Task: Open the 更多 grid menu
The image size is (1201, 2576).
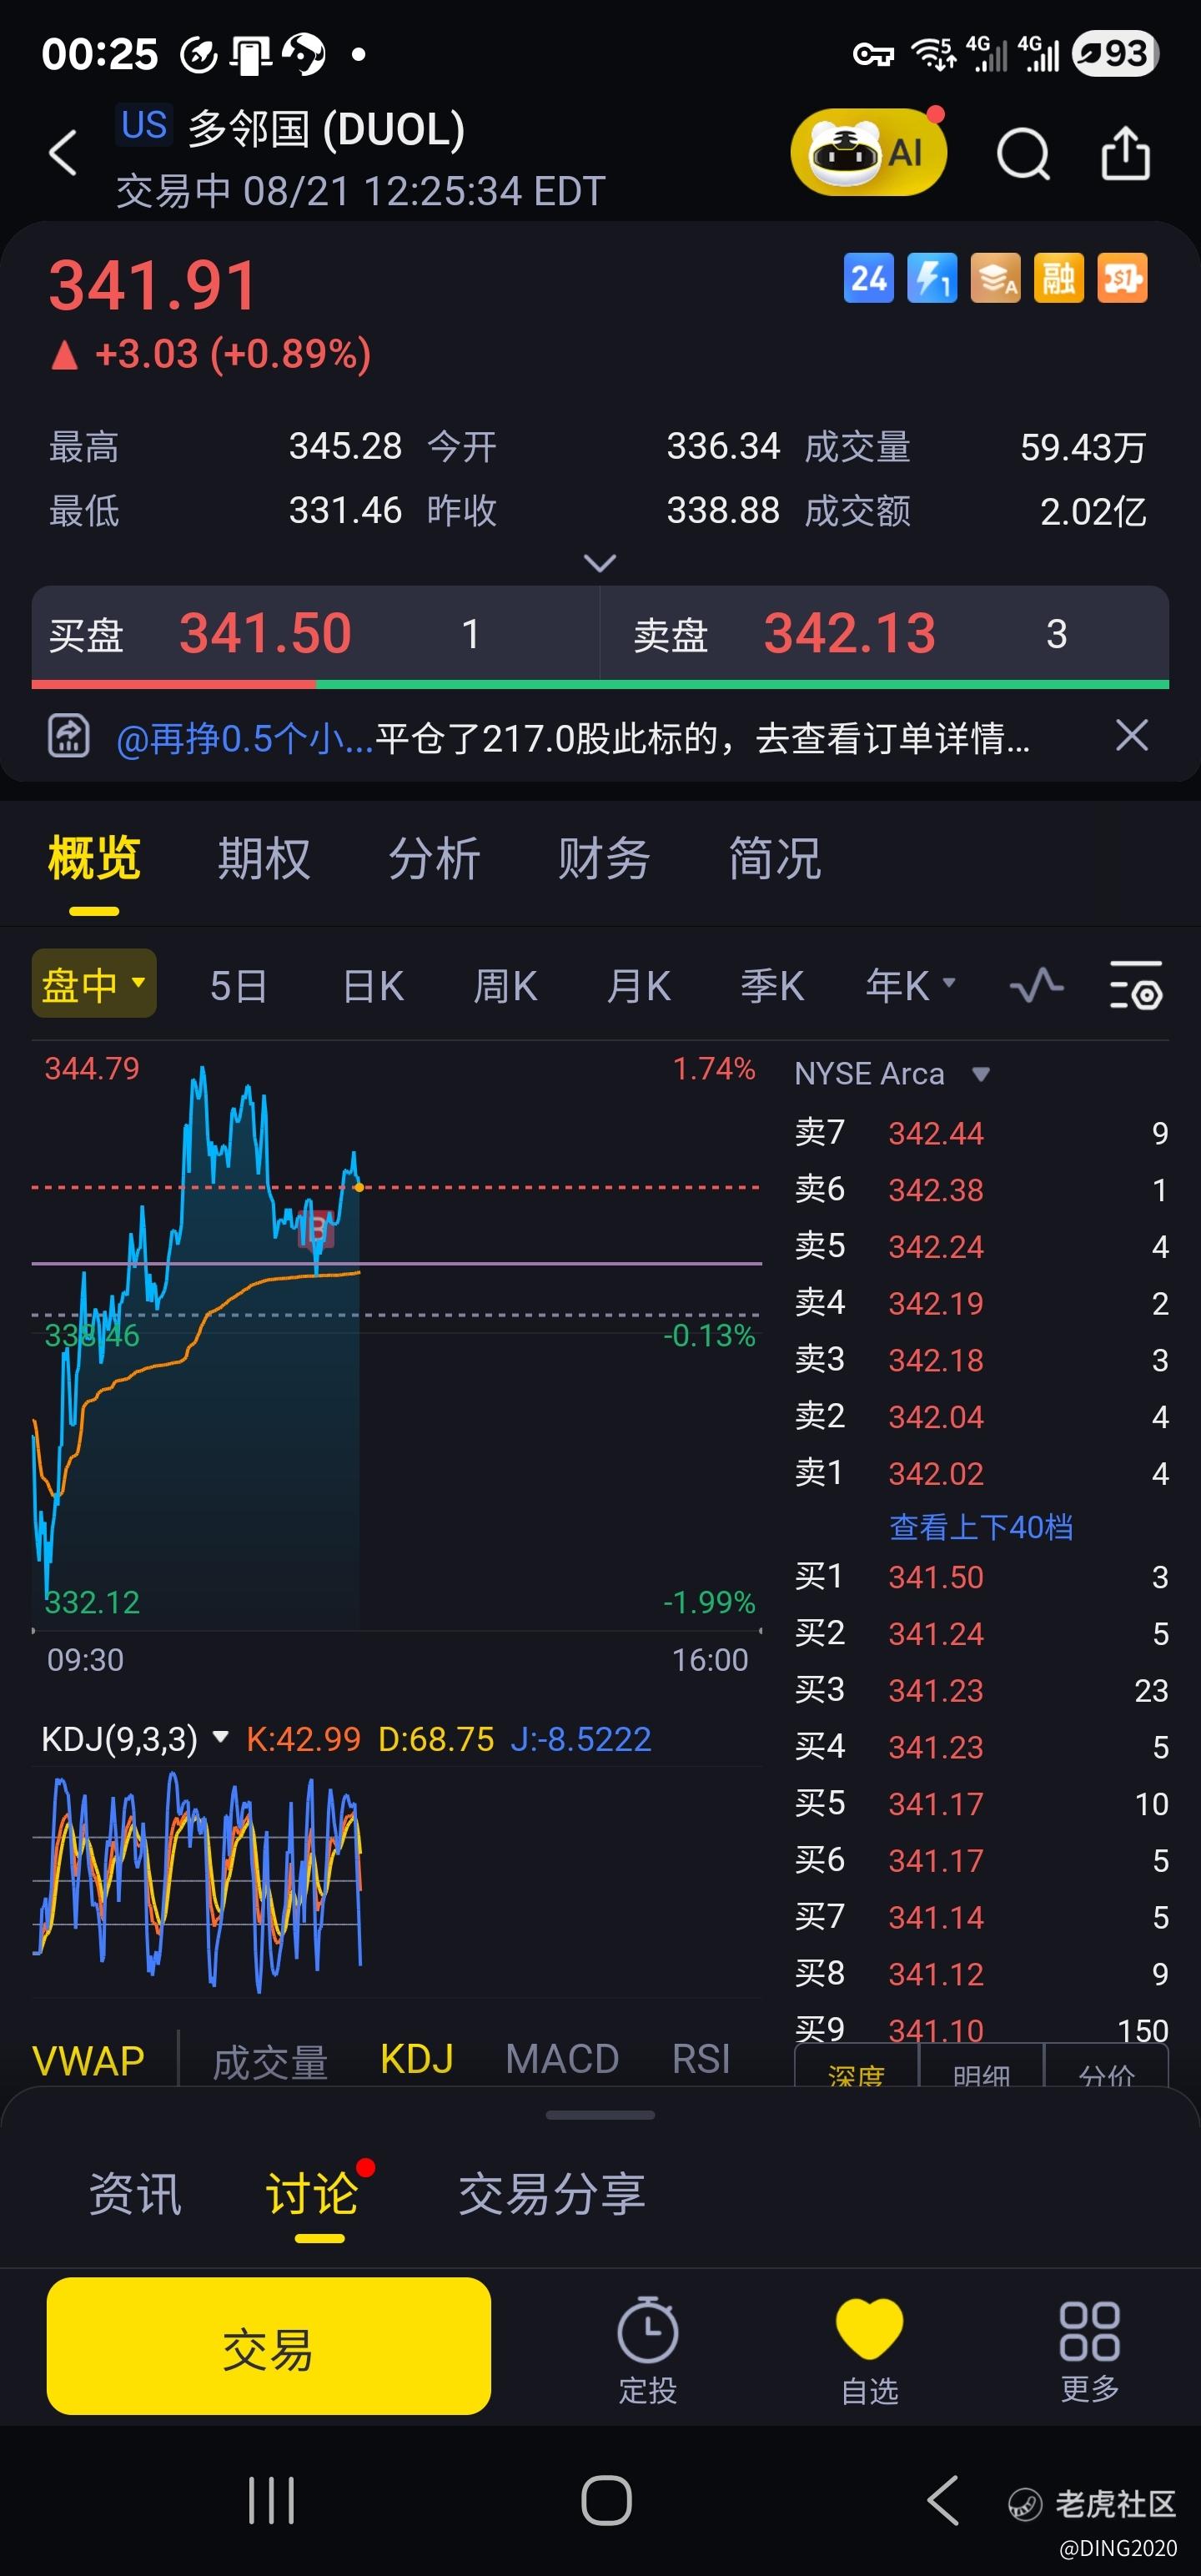Action: [1090, 2349]
